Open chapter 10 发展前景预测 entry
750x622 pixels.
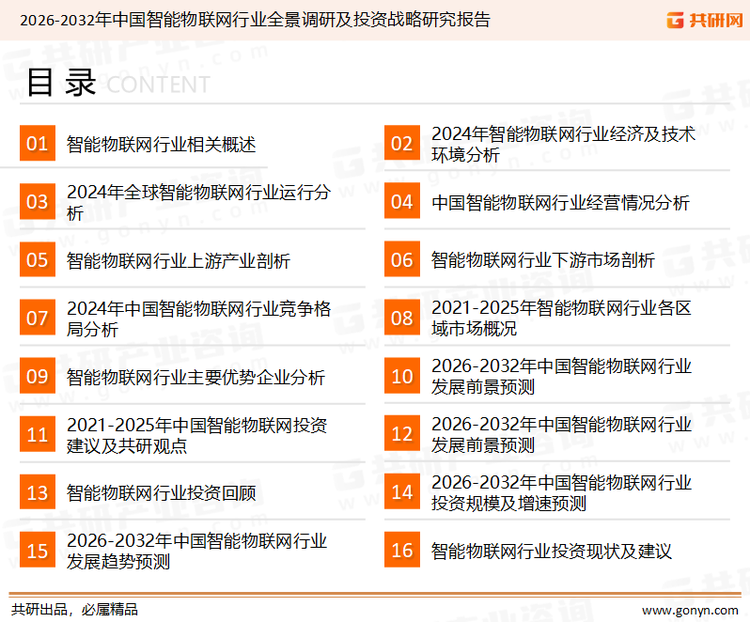pyautogui.click(x=562, y=377)
